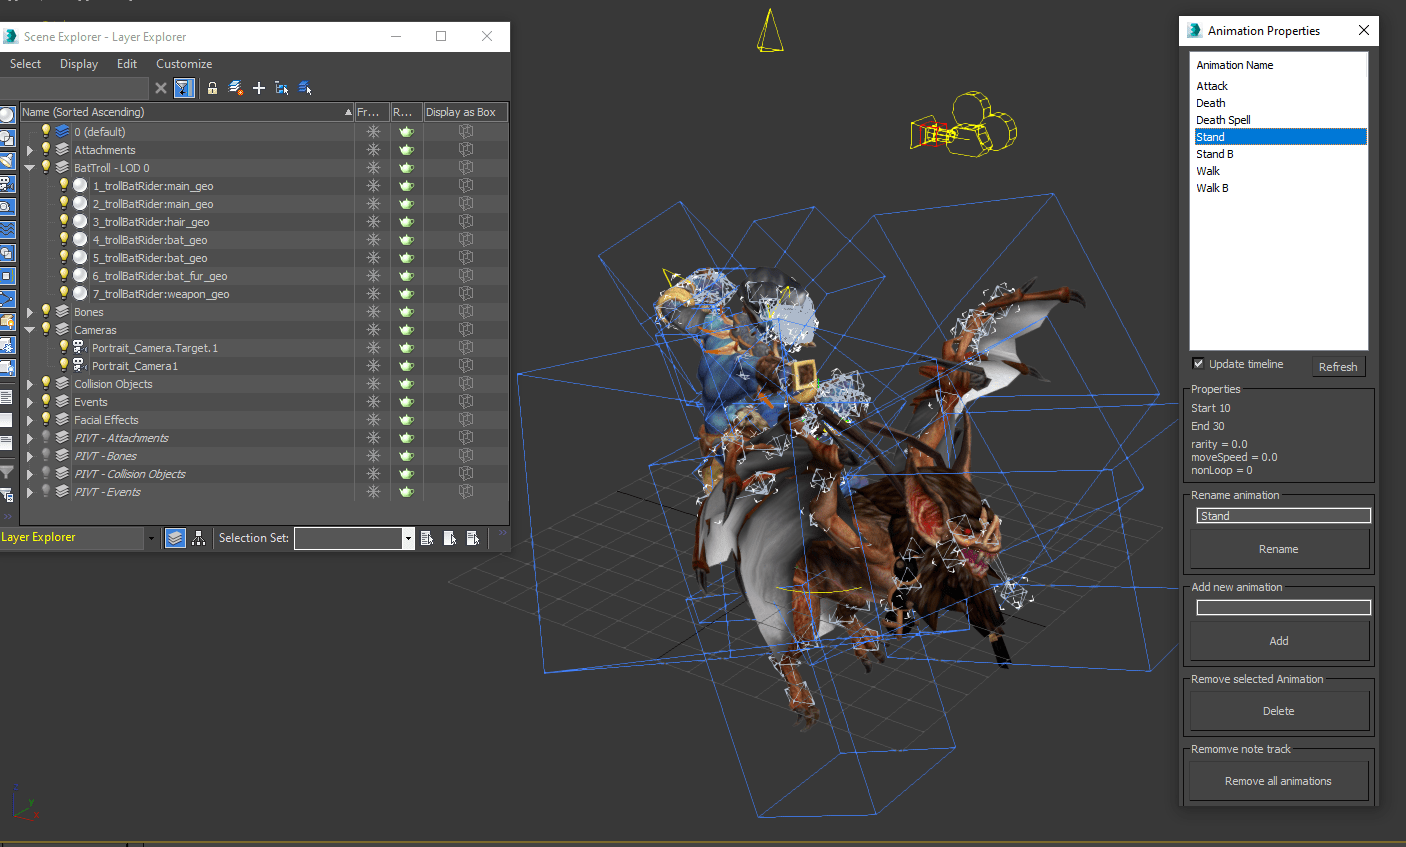Viewport: 1406px width, 847px height.
Task: Expand the Events layer
Action: point(30,402)
